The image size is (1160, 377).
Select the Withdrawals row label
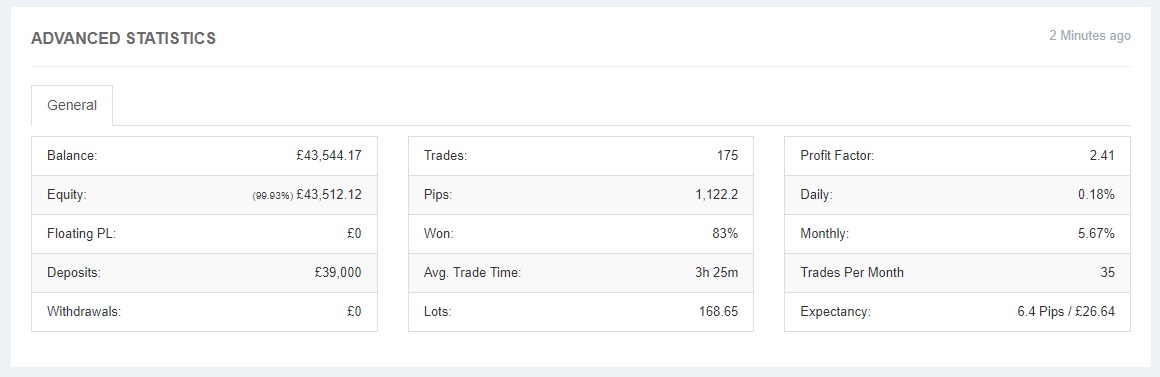pyautogui.click(x=84, y=311)
